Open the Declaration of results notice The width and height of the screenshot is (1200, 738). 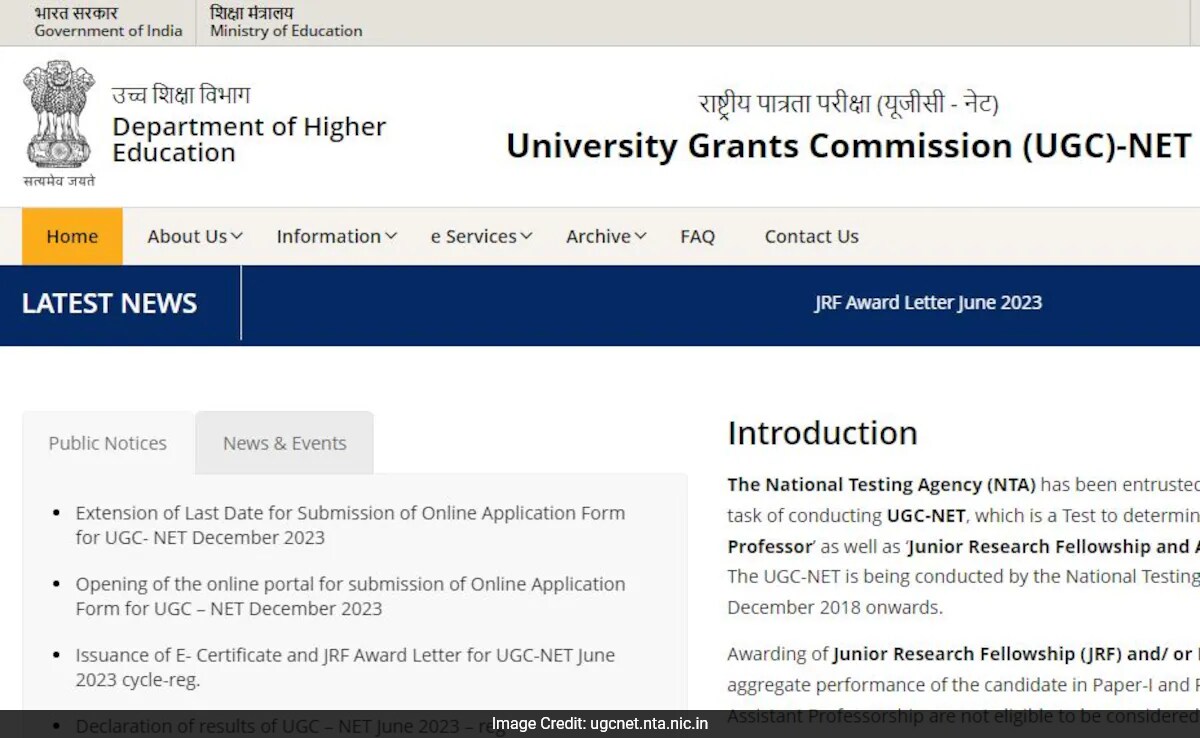290,726
